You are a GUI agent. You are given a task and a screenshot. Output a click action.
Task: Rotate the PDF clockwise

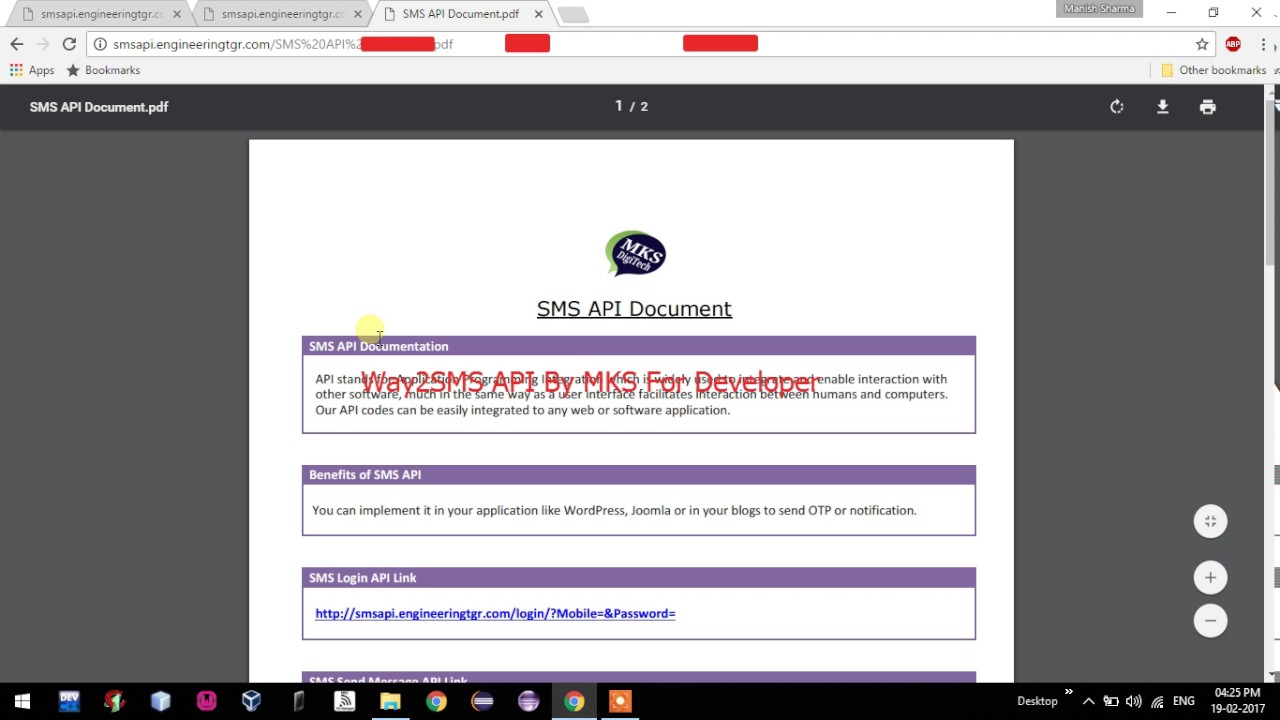(x=1117, y=107)
